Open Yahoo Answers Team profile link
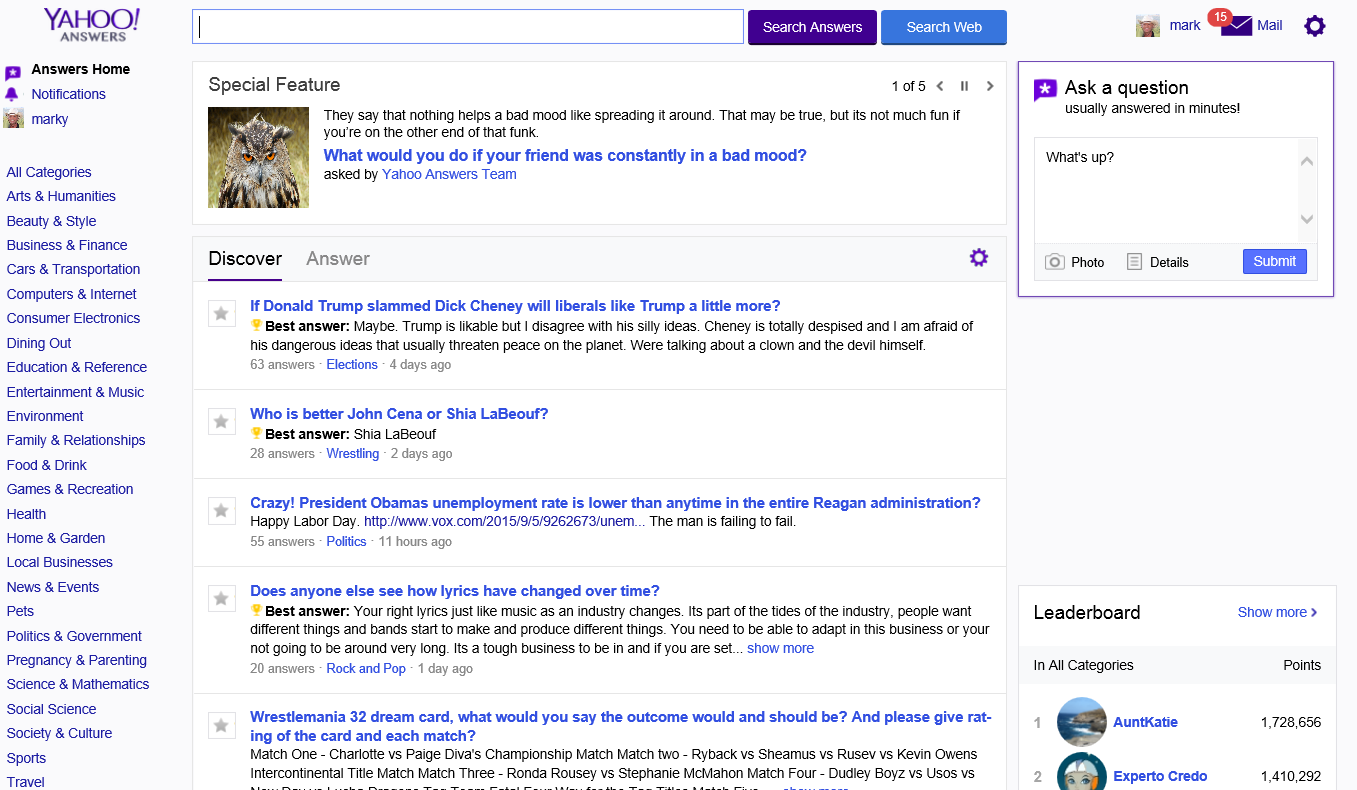The width and height of the screenshot is (1357, 790). [x=449, y=174]
